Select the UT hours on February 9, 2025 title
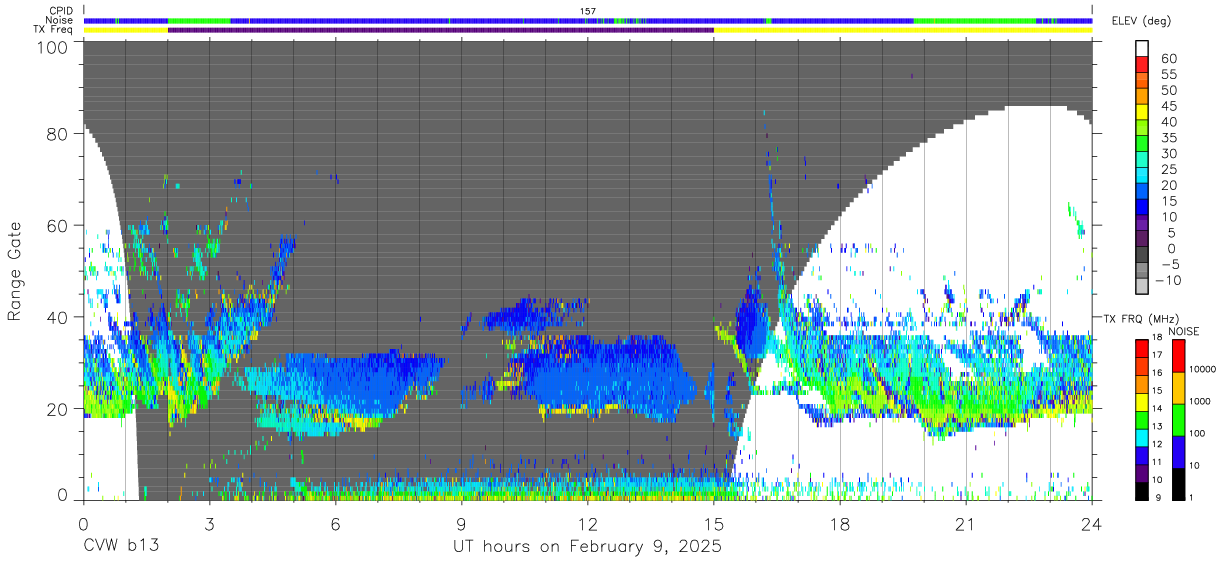This screenshot has width=1228, height=567. coord(588,547)
